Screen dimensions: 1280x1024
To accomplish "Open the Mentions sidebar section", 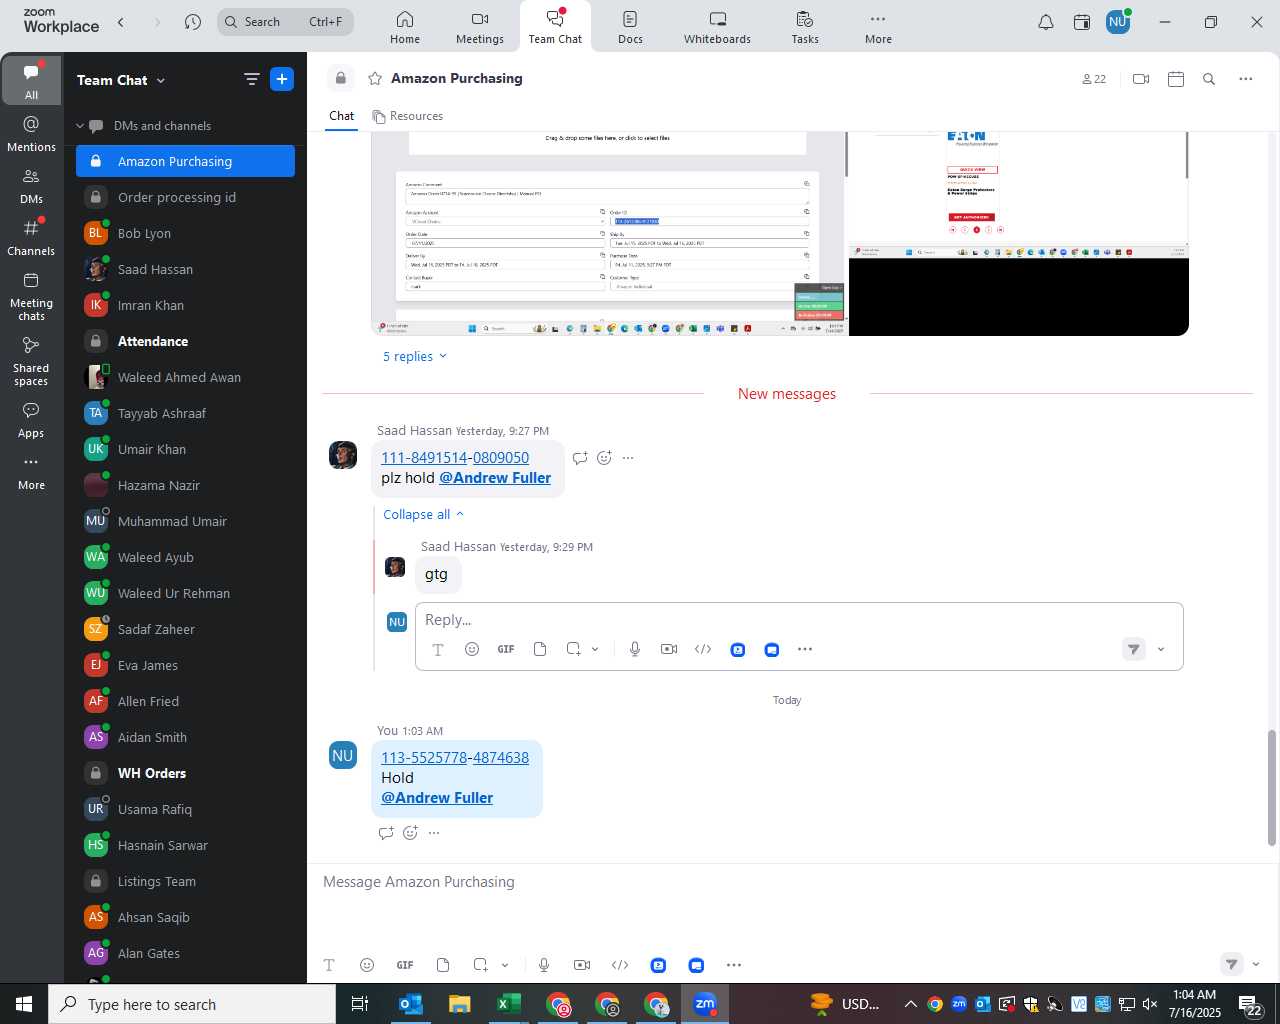I will (31, 134).
